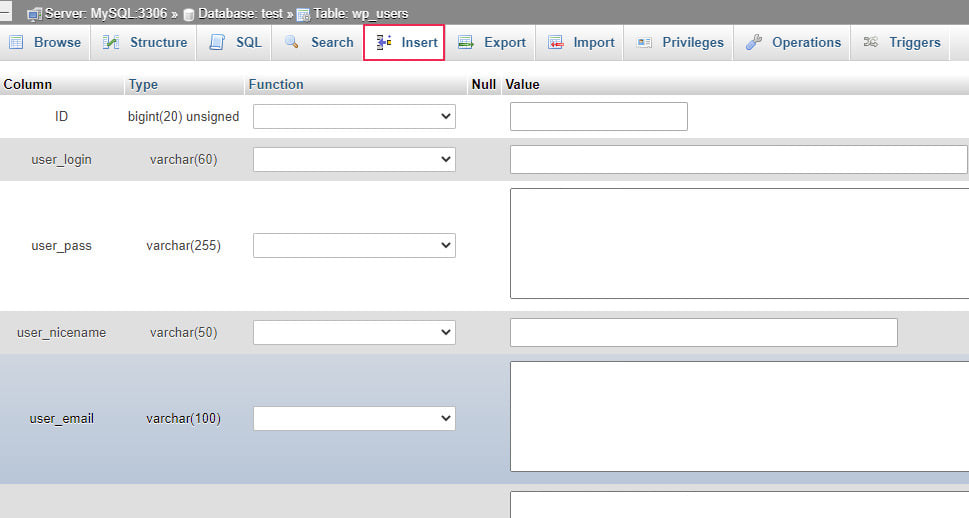Click the Server: MySQL:3306 breadcrumb link
The height and width of the screenshot is (518, 969).
click(x=106, y=14)
